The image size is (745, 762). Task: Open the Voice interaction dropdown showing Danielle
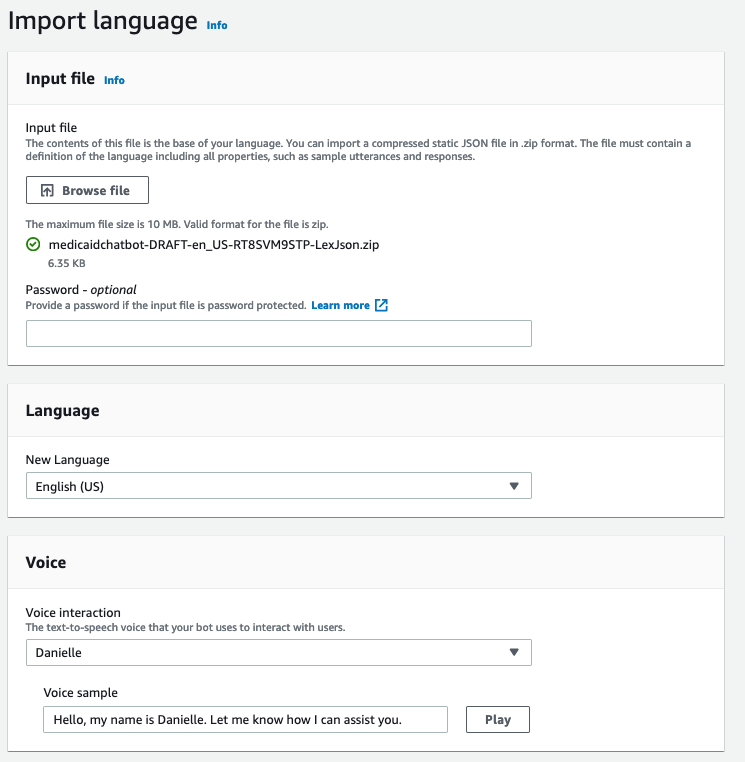[x=279, y=652]
